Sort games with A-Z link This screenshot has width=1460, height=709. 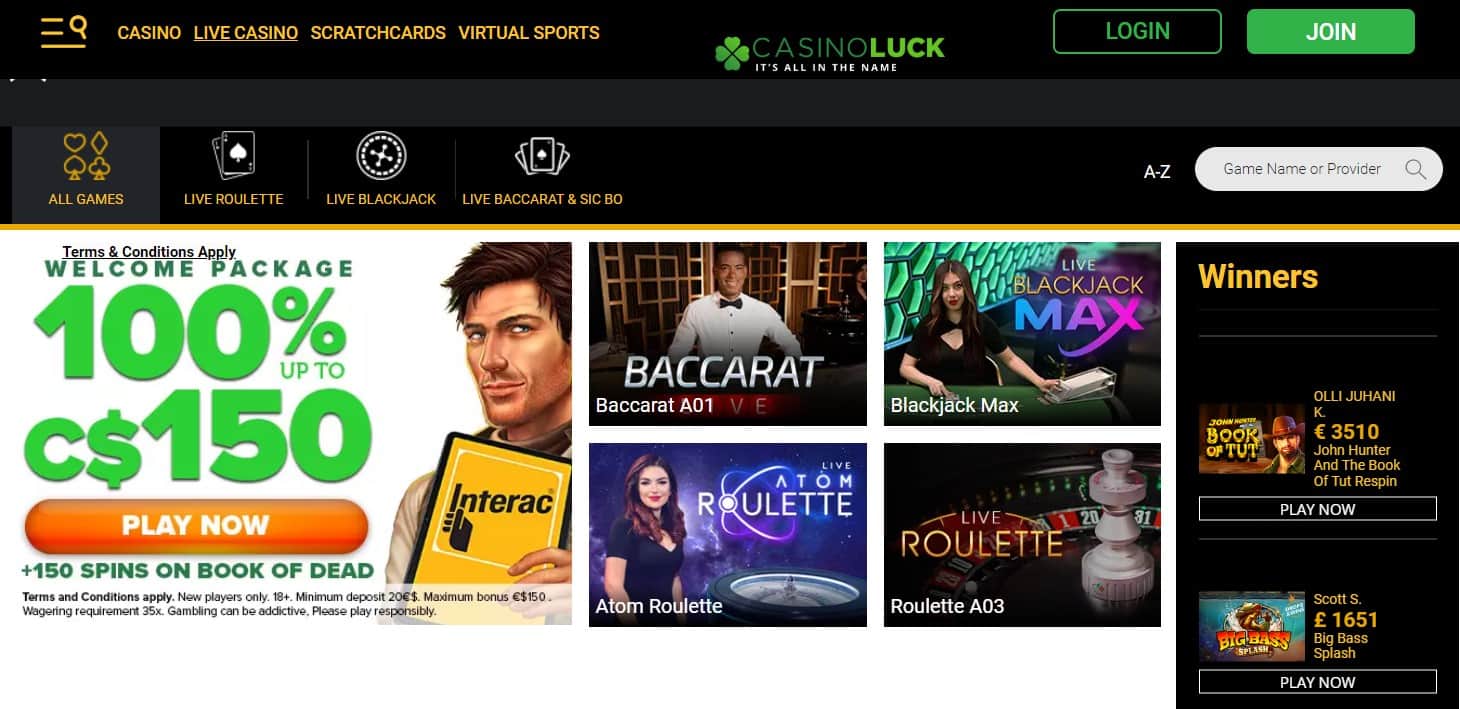1157,172
